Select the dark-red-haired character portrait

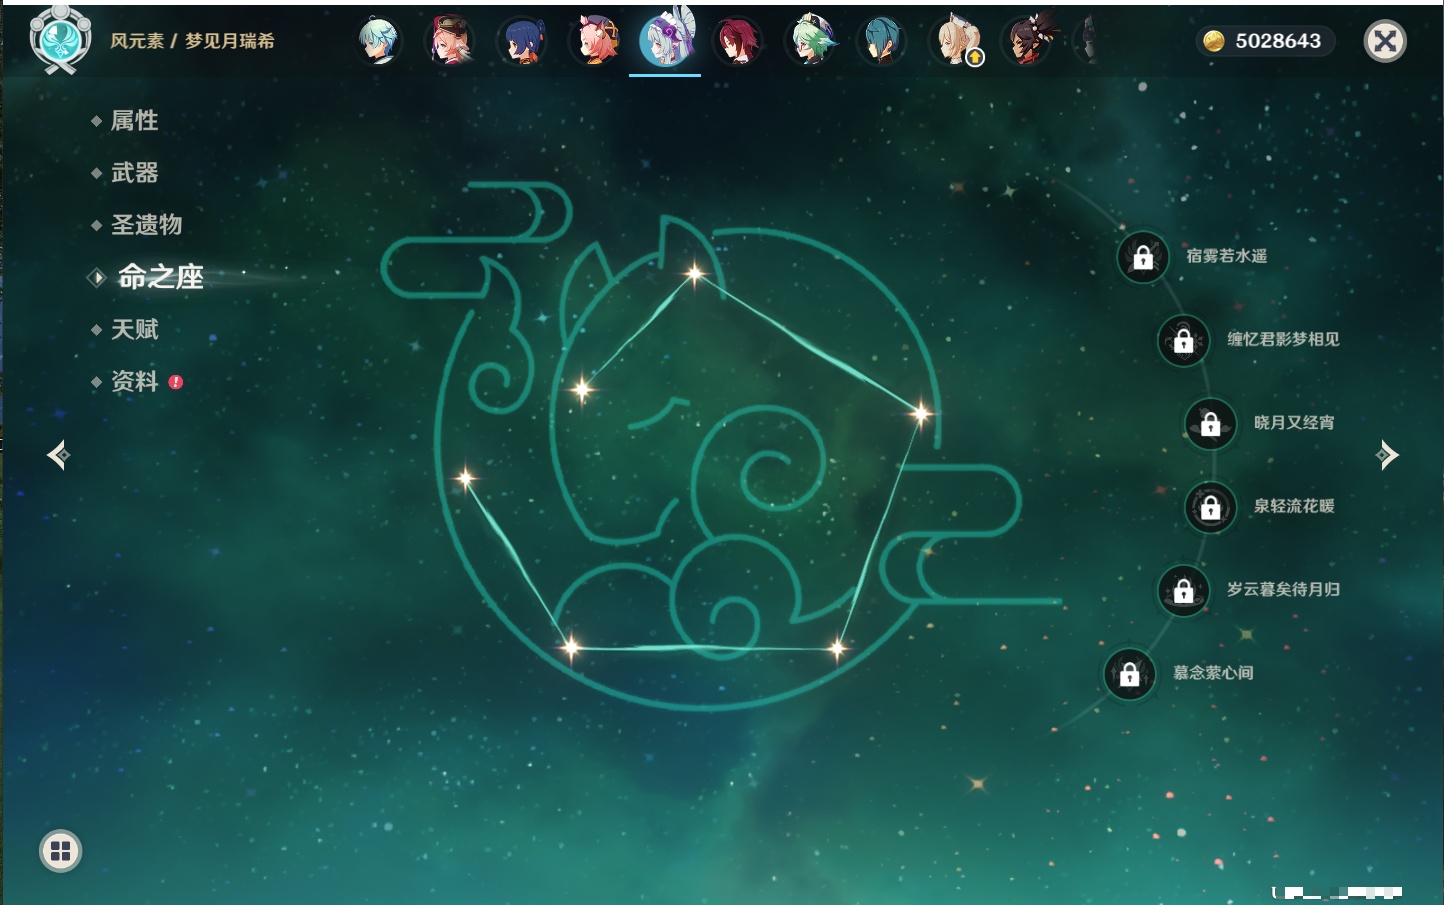point(737,41)
